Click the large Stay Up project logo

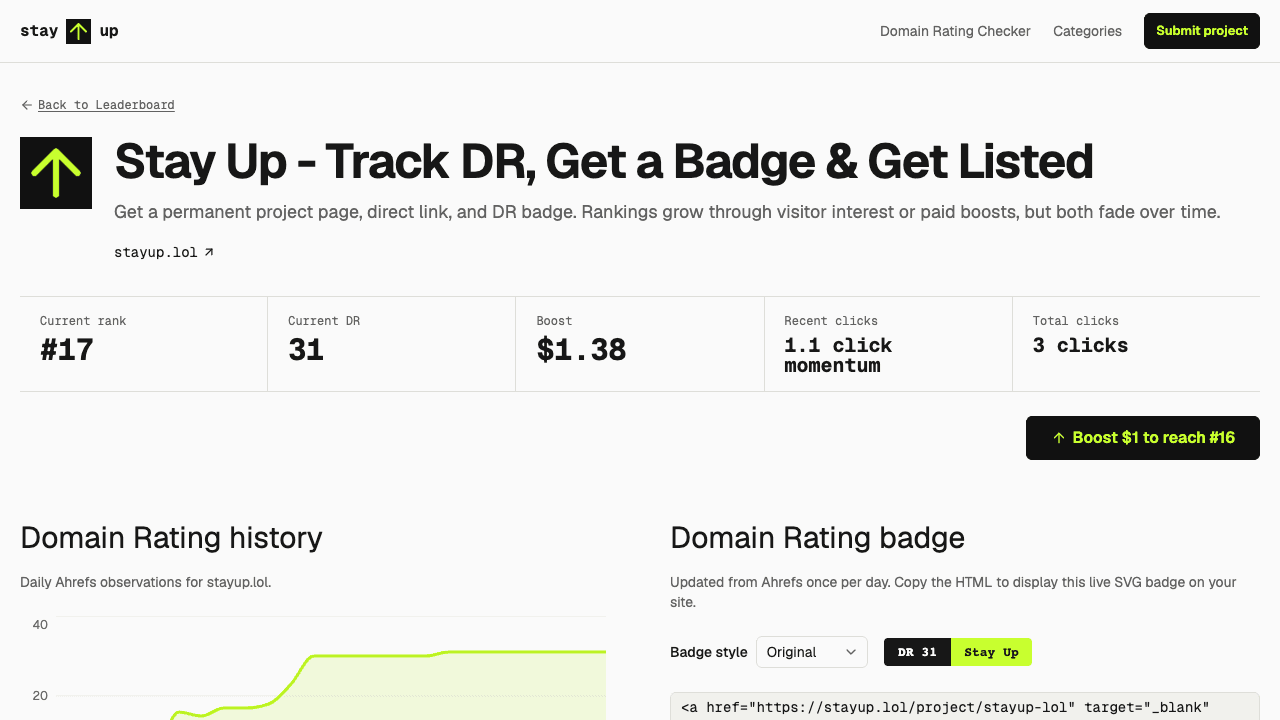pos(56,173)
